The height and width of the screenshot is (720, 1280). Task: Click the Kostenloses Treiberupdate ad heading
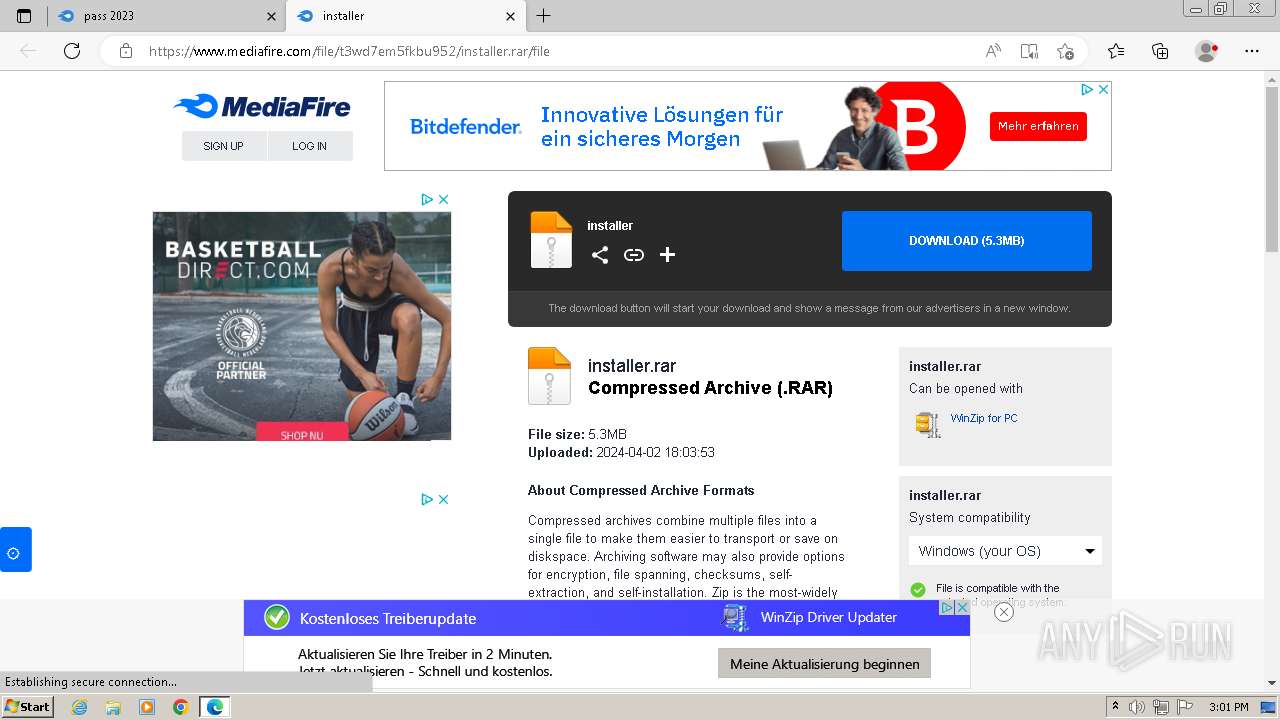388,618
